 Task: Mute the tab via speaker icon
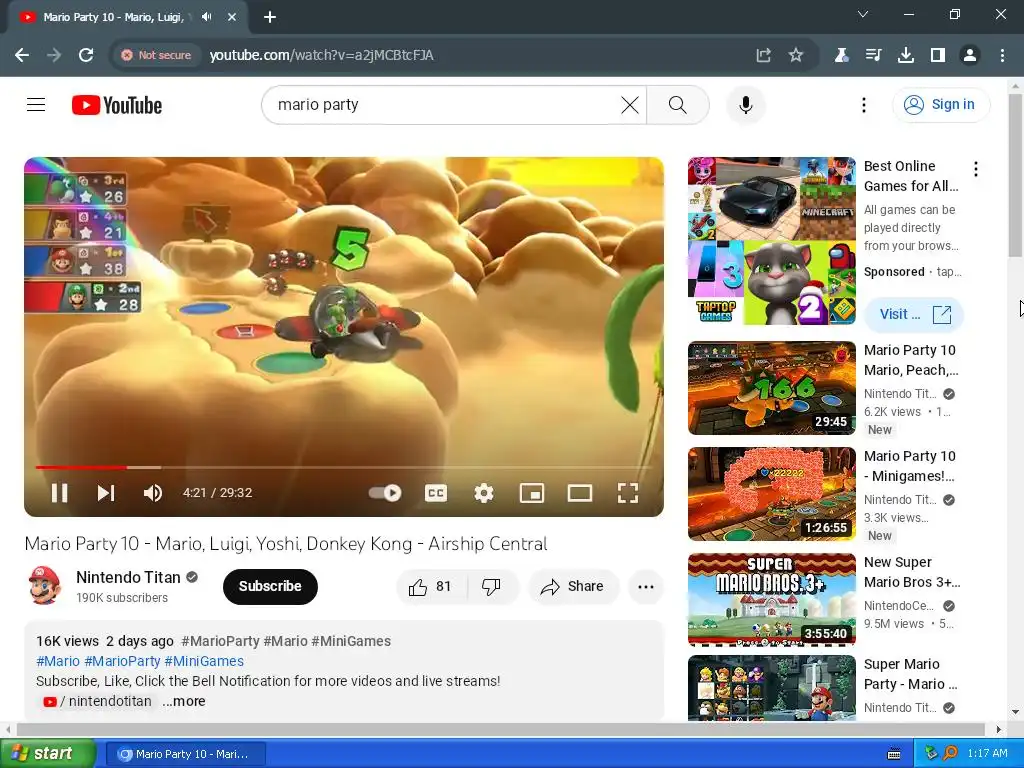pyautogui.click(x=207, y=17)
